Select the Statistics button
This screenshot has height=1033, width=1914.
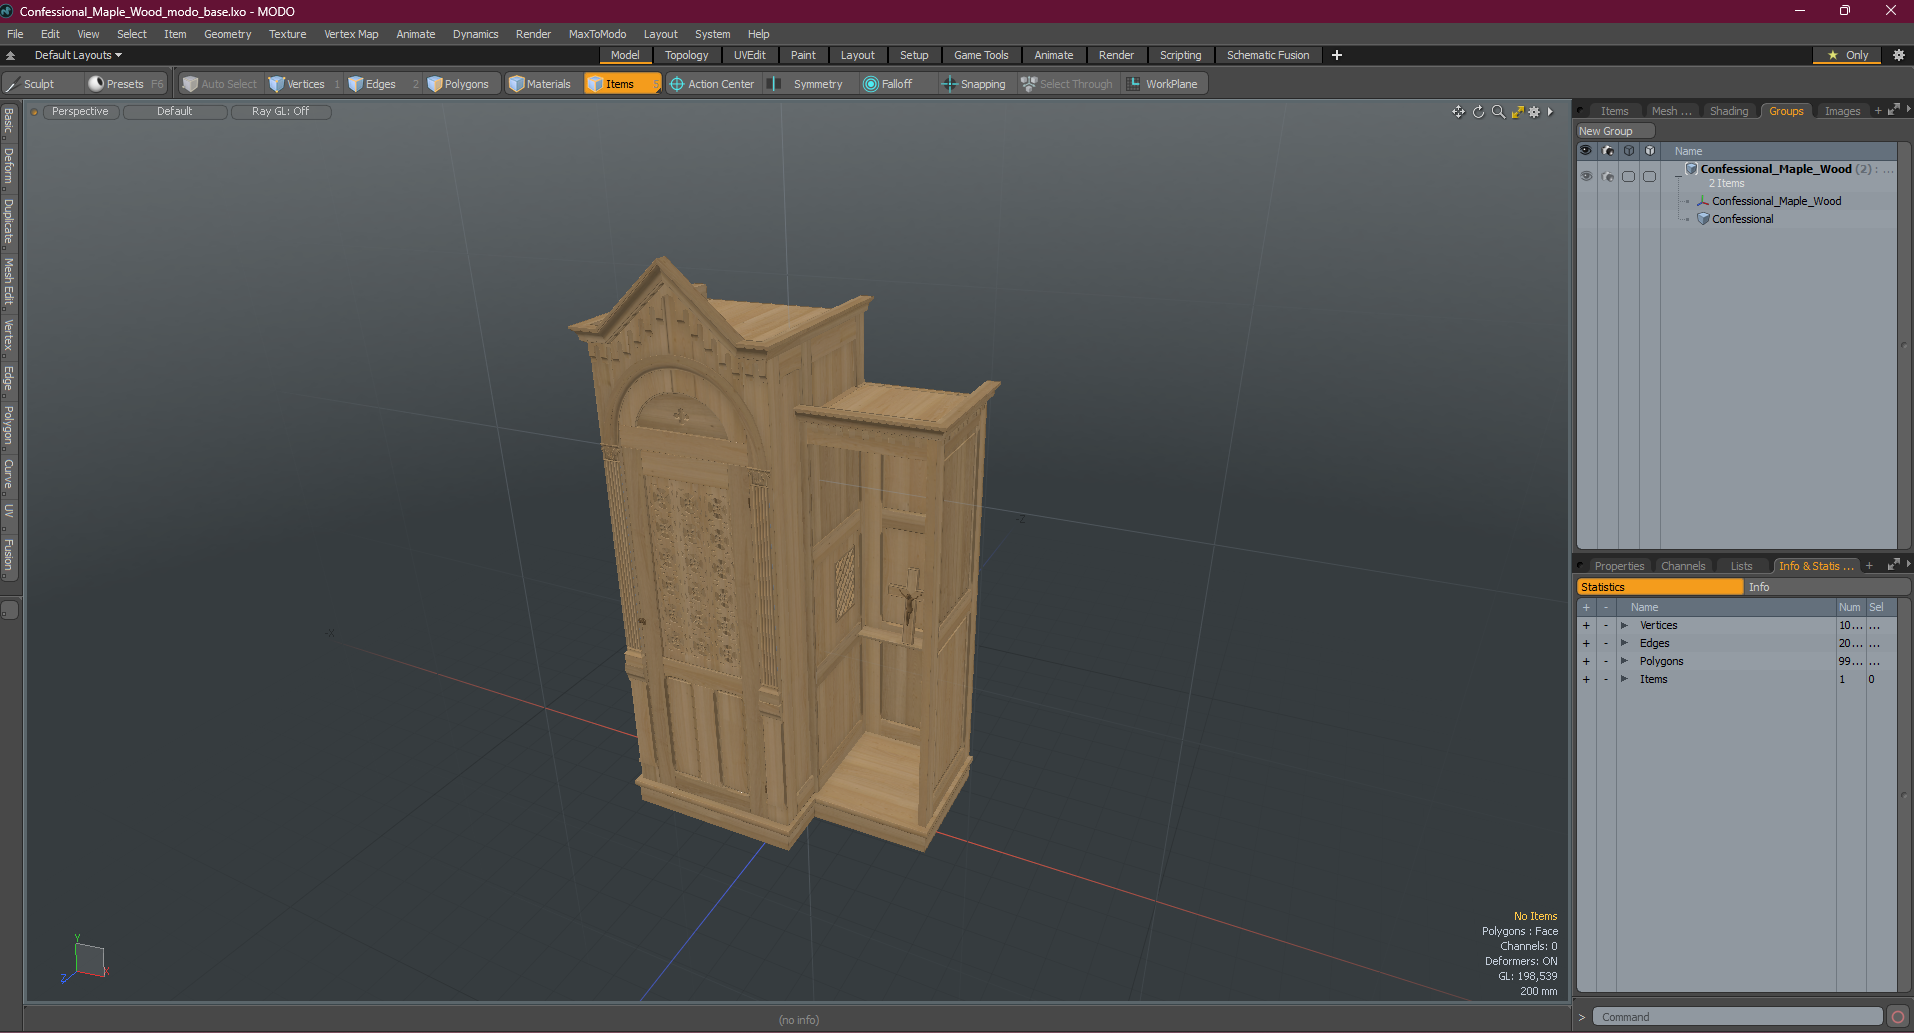[x=1660, y=587]
